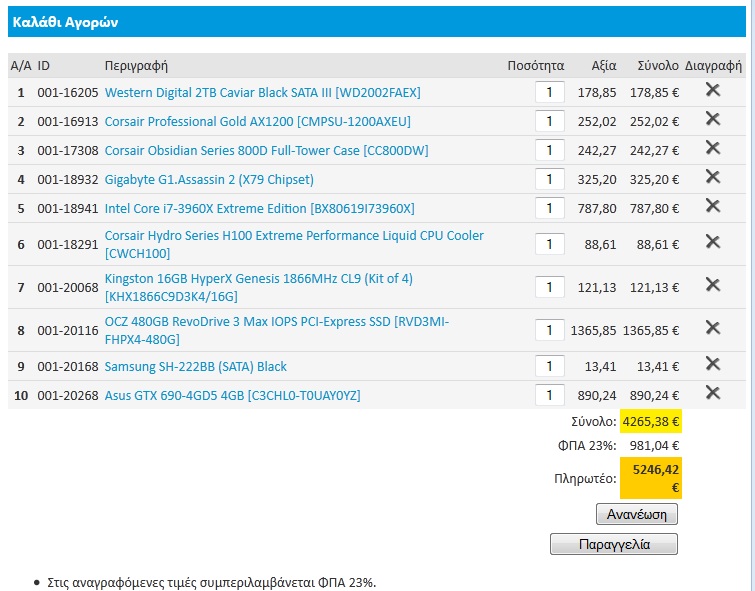Delete the Western Digital 2TB Caviar Black item

pos(713,90)
